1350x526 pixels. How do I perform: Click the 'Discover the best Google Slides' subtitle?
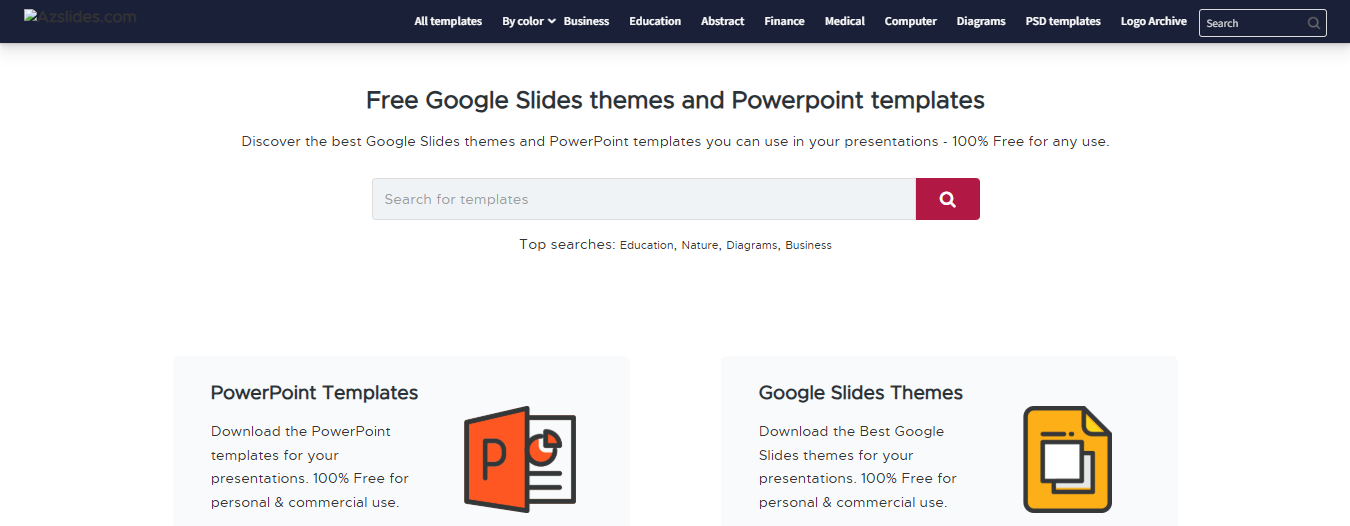(675, 141)
